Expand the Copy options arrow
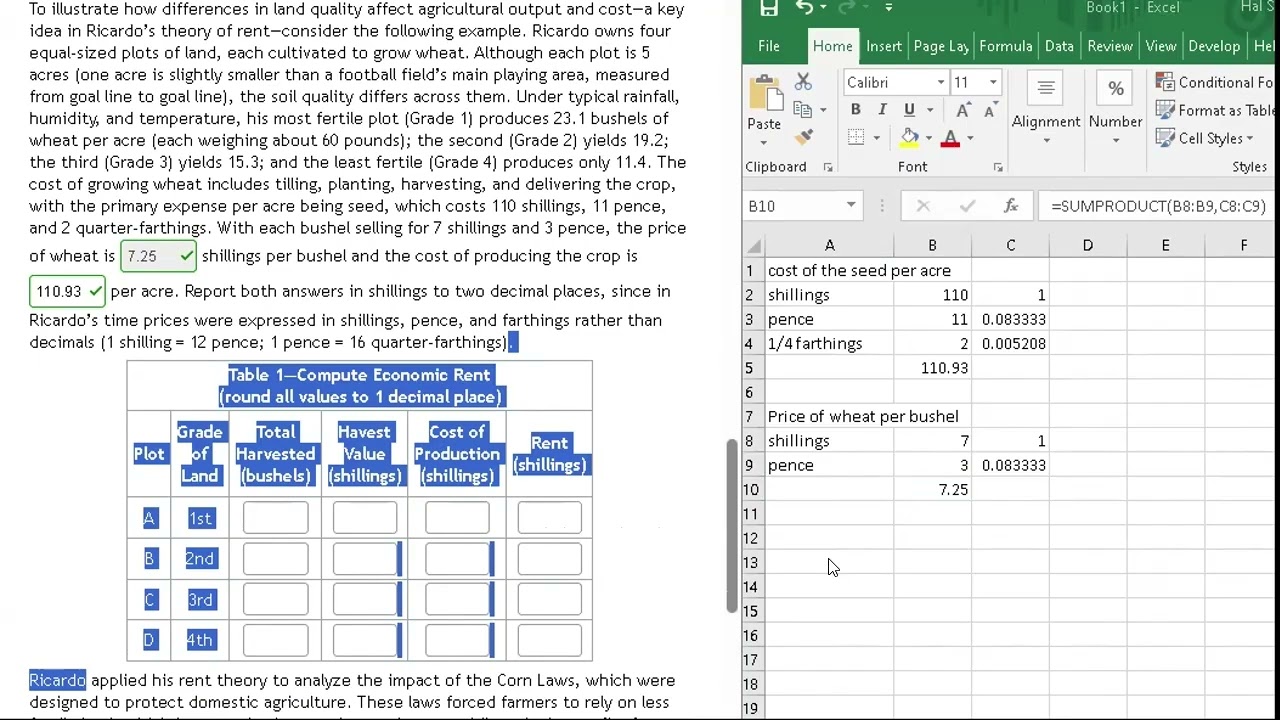This screenshot has height=720, width=1280. pyautogui.click(x=823, y=109)
